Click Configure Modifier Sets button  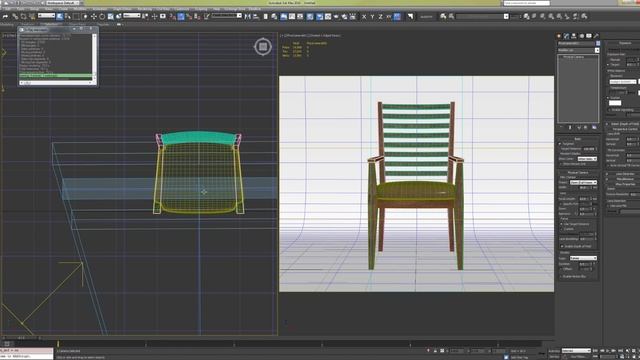point(594,127)
